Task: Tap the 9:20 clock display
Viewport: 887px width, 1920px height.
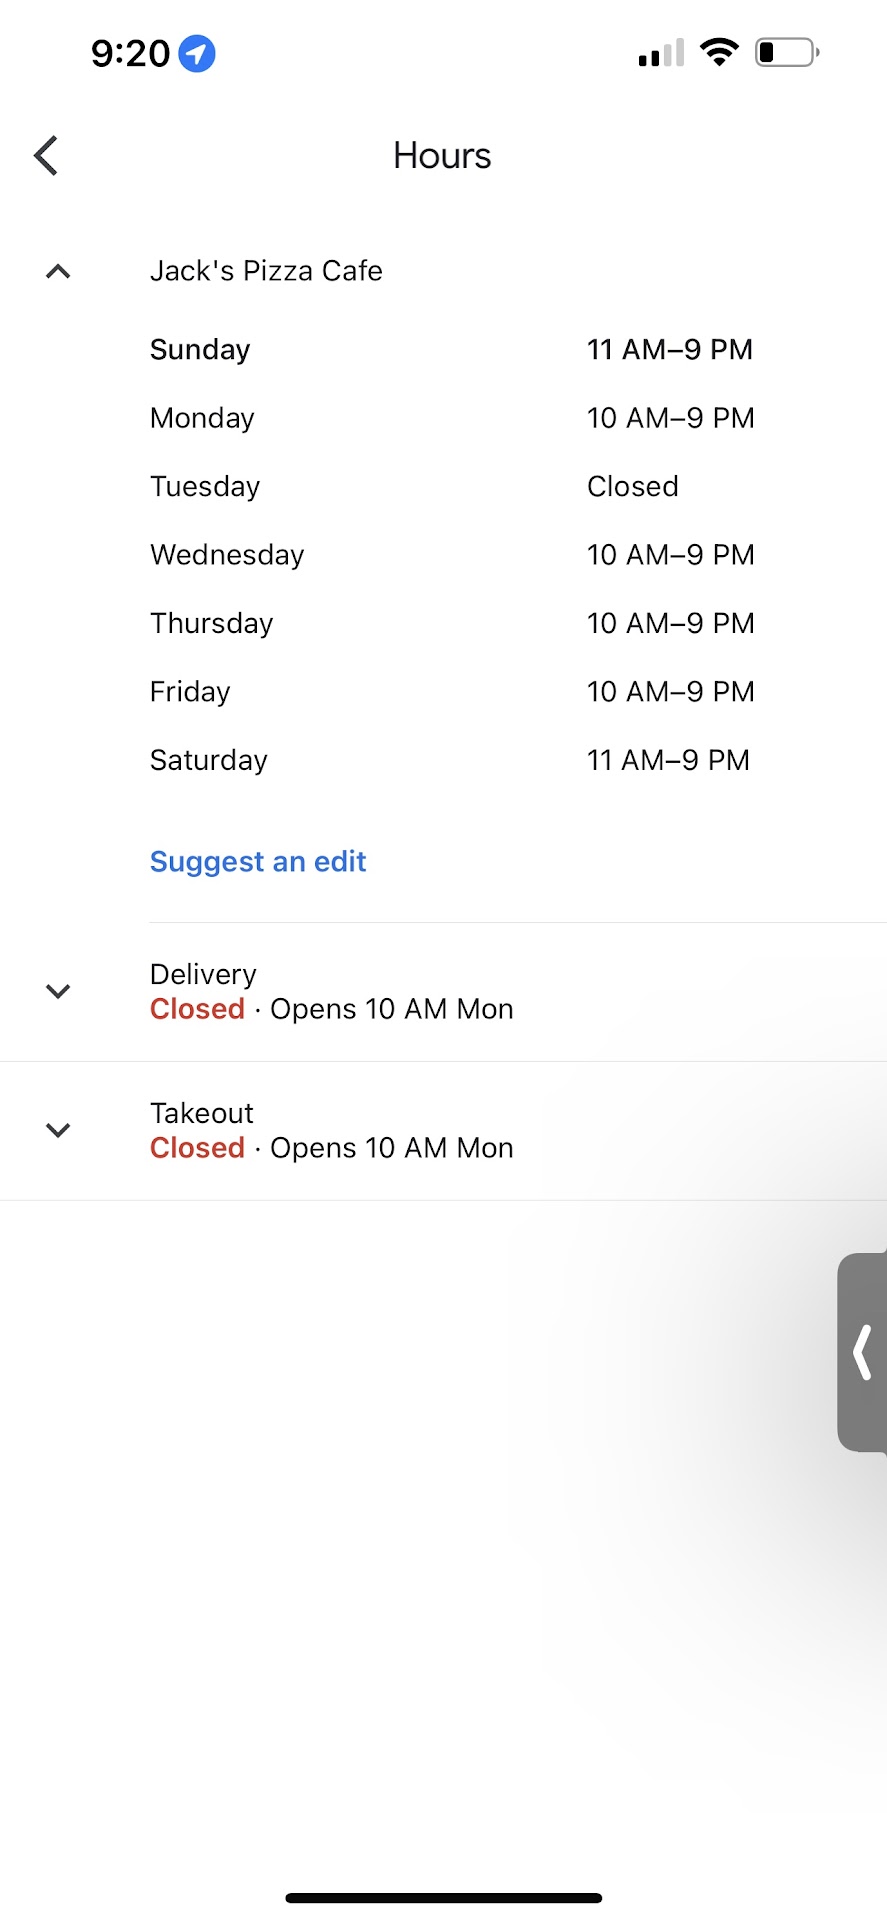Action: (x=130, y=53)
